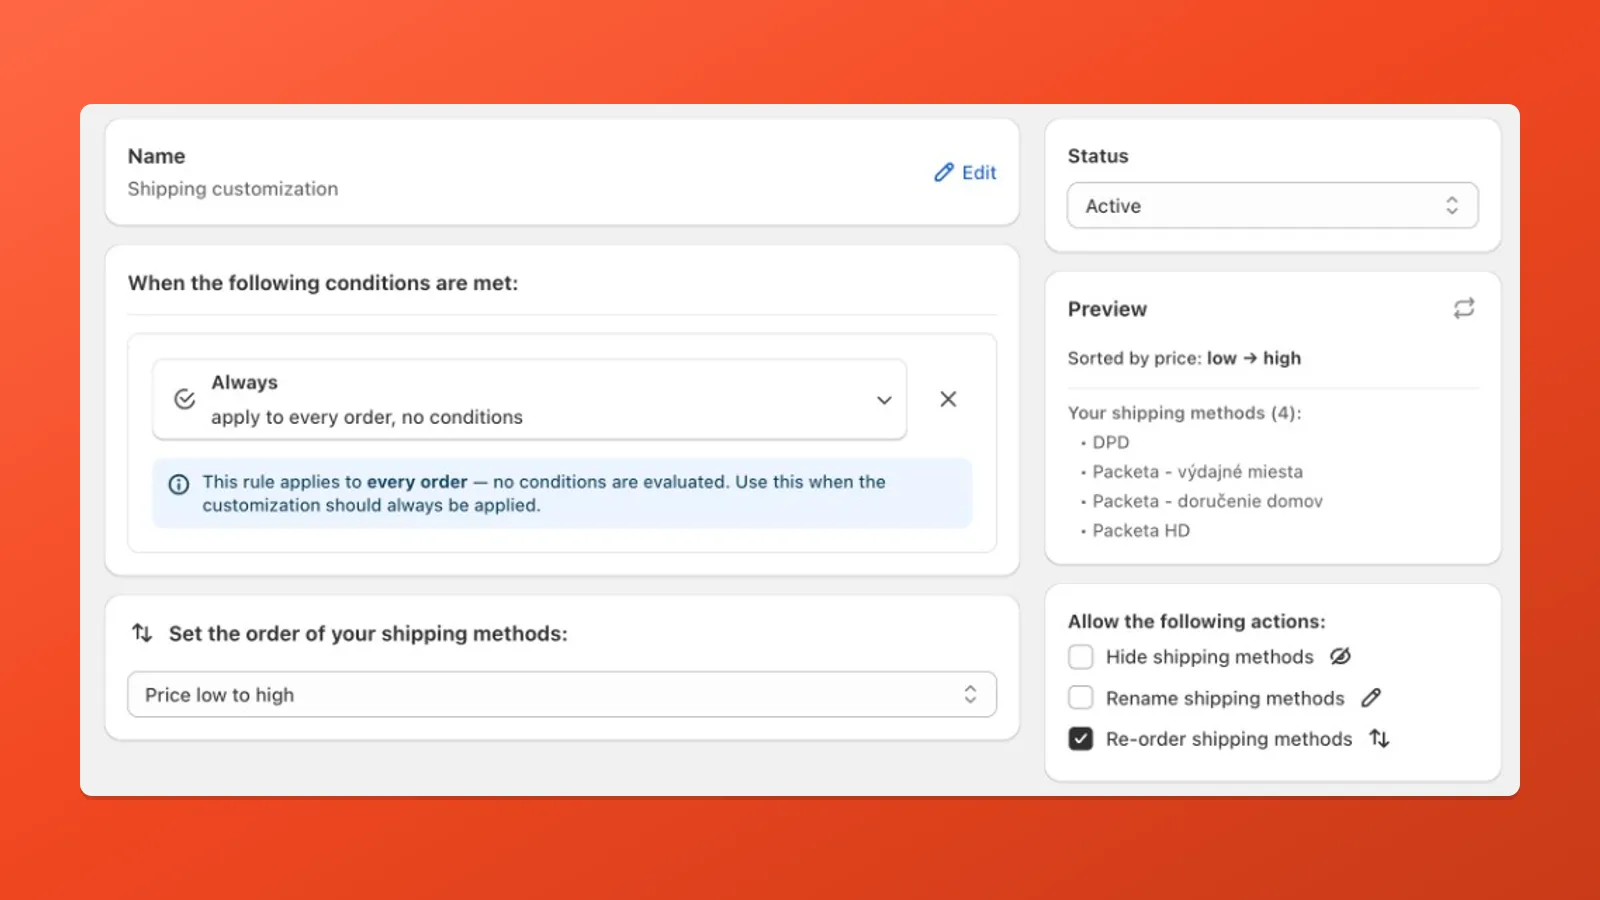The width and height of the screenshot is (1600, 900).
Task: Click the Edit link for the Name field
Action: (978, 172)
